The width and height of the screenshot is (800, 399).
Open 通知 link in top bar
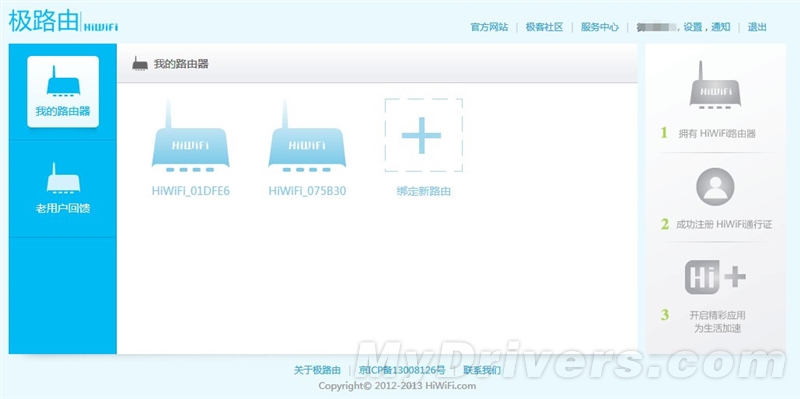(720, 27)
